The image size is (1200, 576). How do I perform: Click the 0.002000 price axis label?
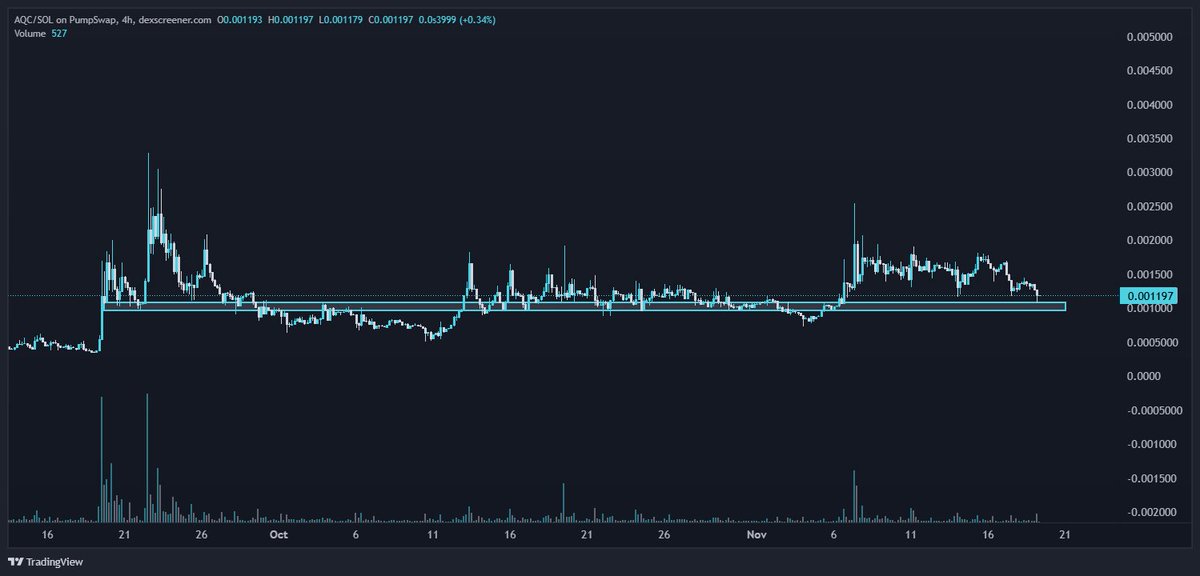(1150, 241)
